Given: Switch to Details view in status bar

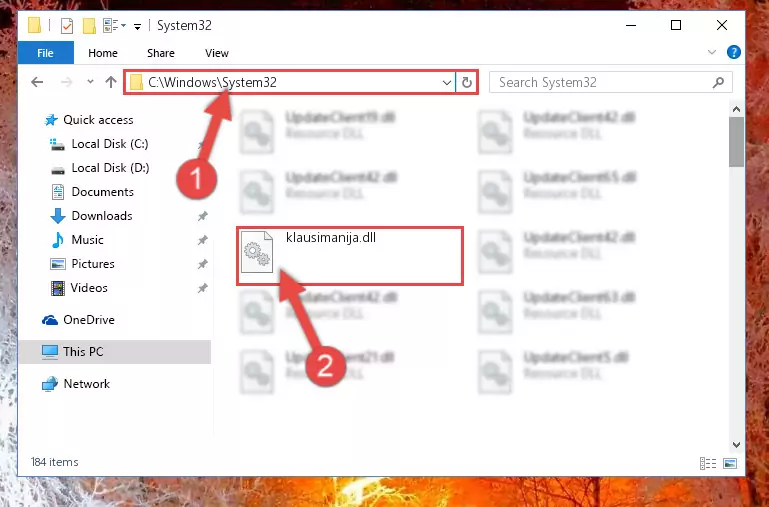Looking at the screenshot, I should pyautogui.click(x=708, y=463).
